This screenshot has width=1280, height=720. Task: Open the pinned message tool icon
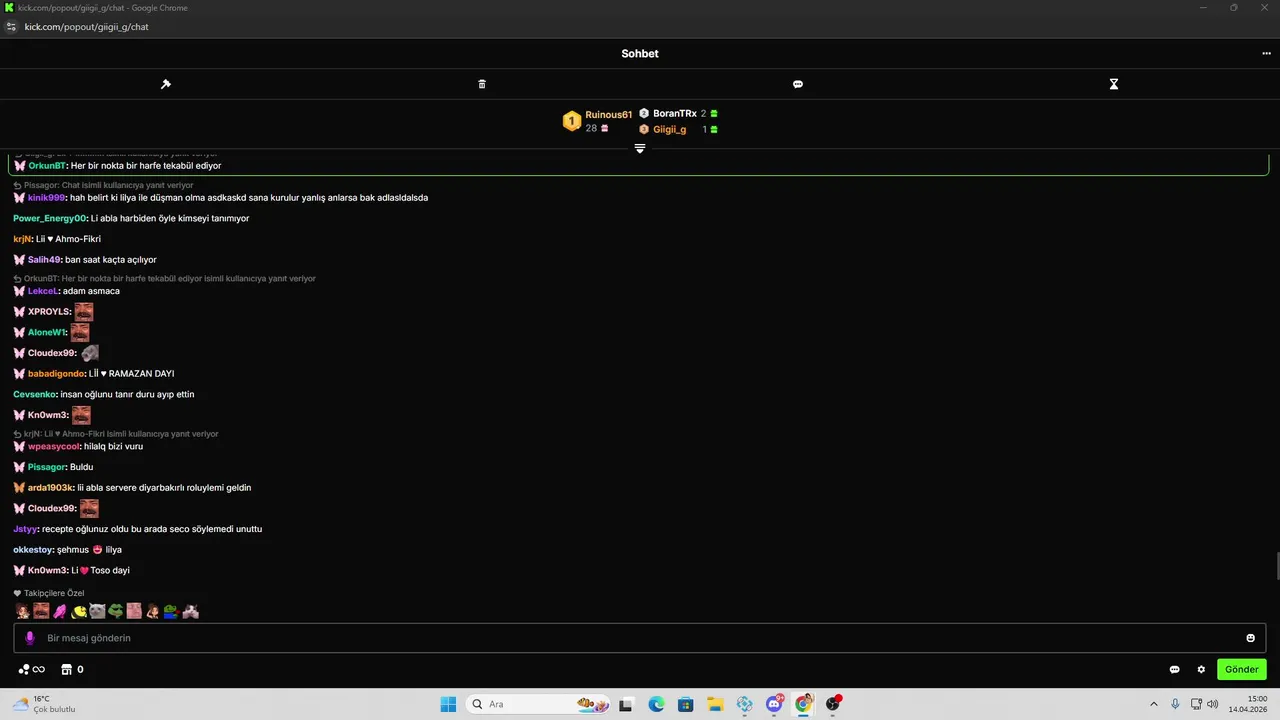[x=166, y=84]
